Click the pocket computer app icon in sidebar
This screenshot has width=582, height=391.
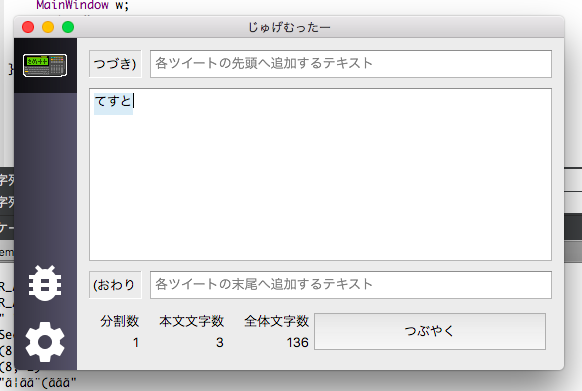[45, 65]
